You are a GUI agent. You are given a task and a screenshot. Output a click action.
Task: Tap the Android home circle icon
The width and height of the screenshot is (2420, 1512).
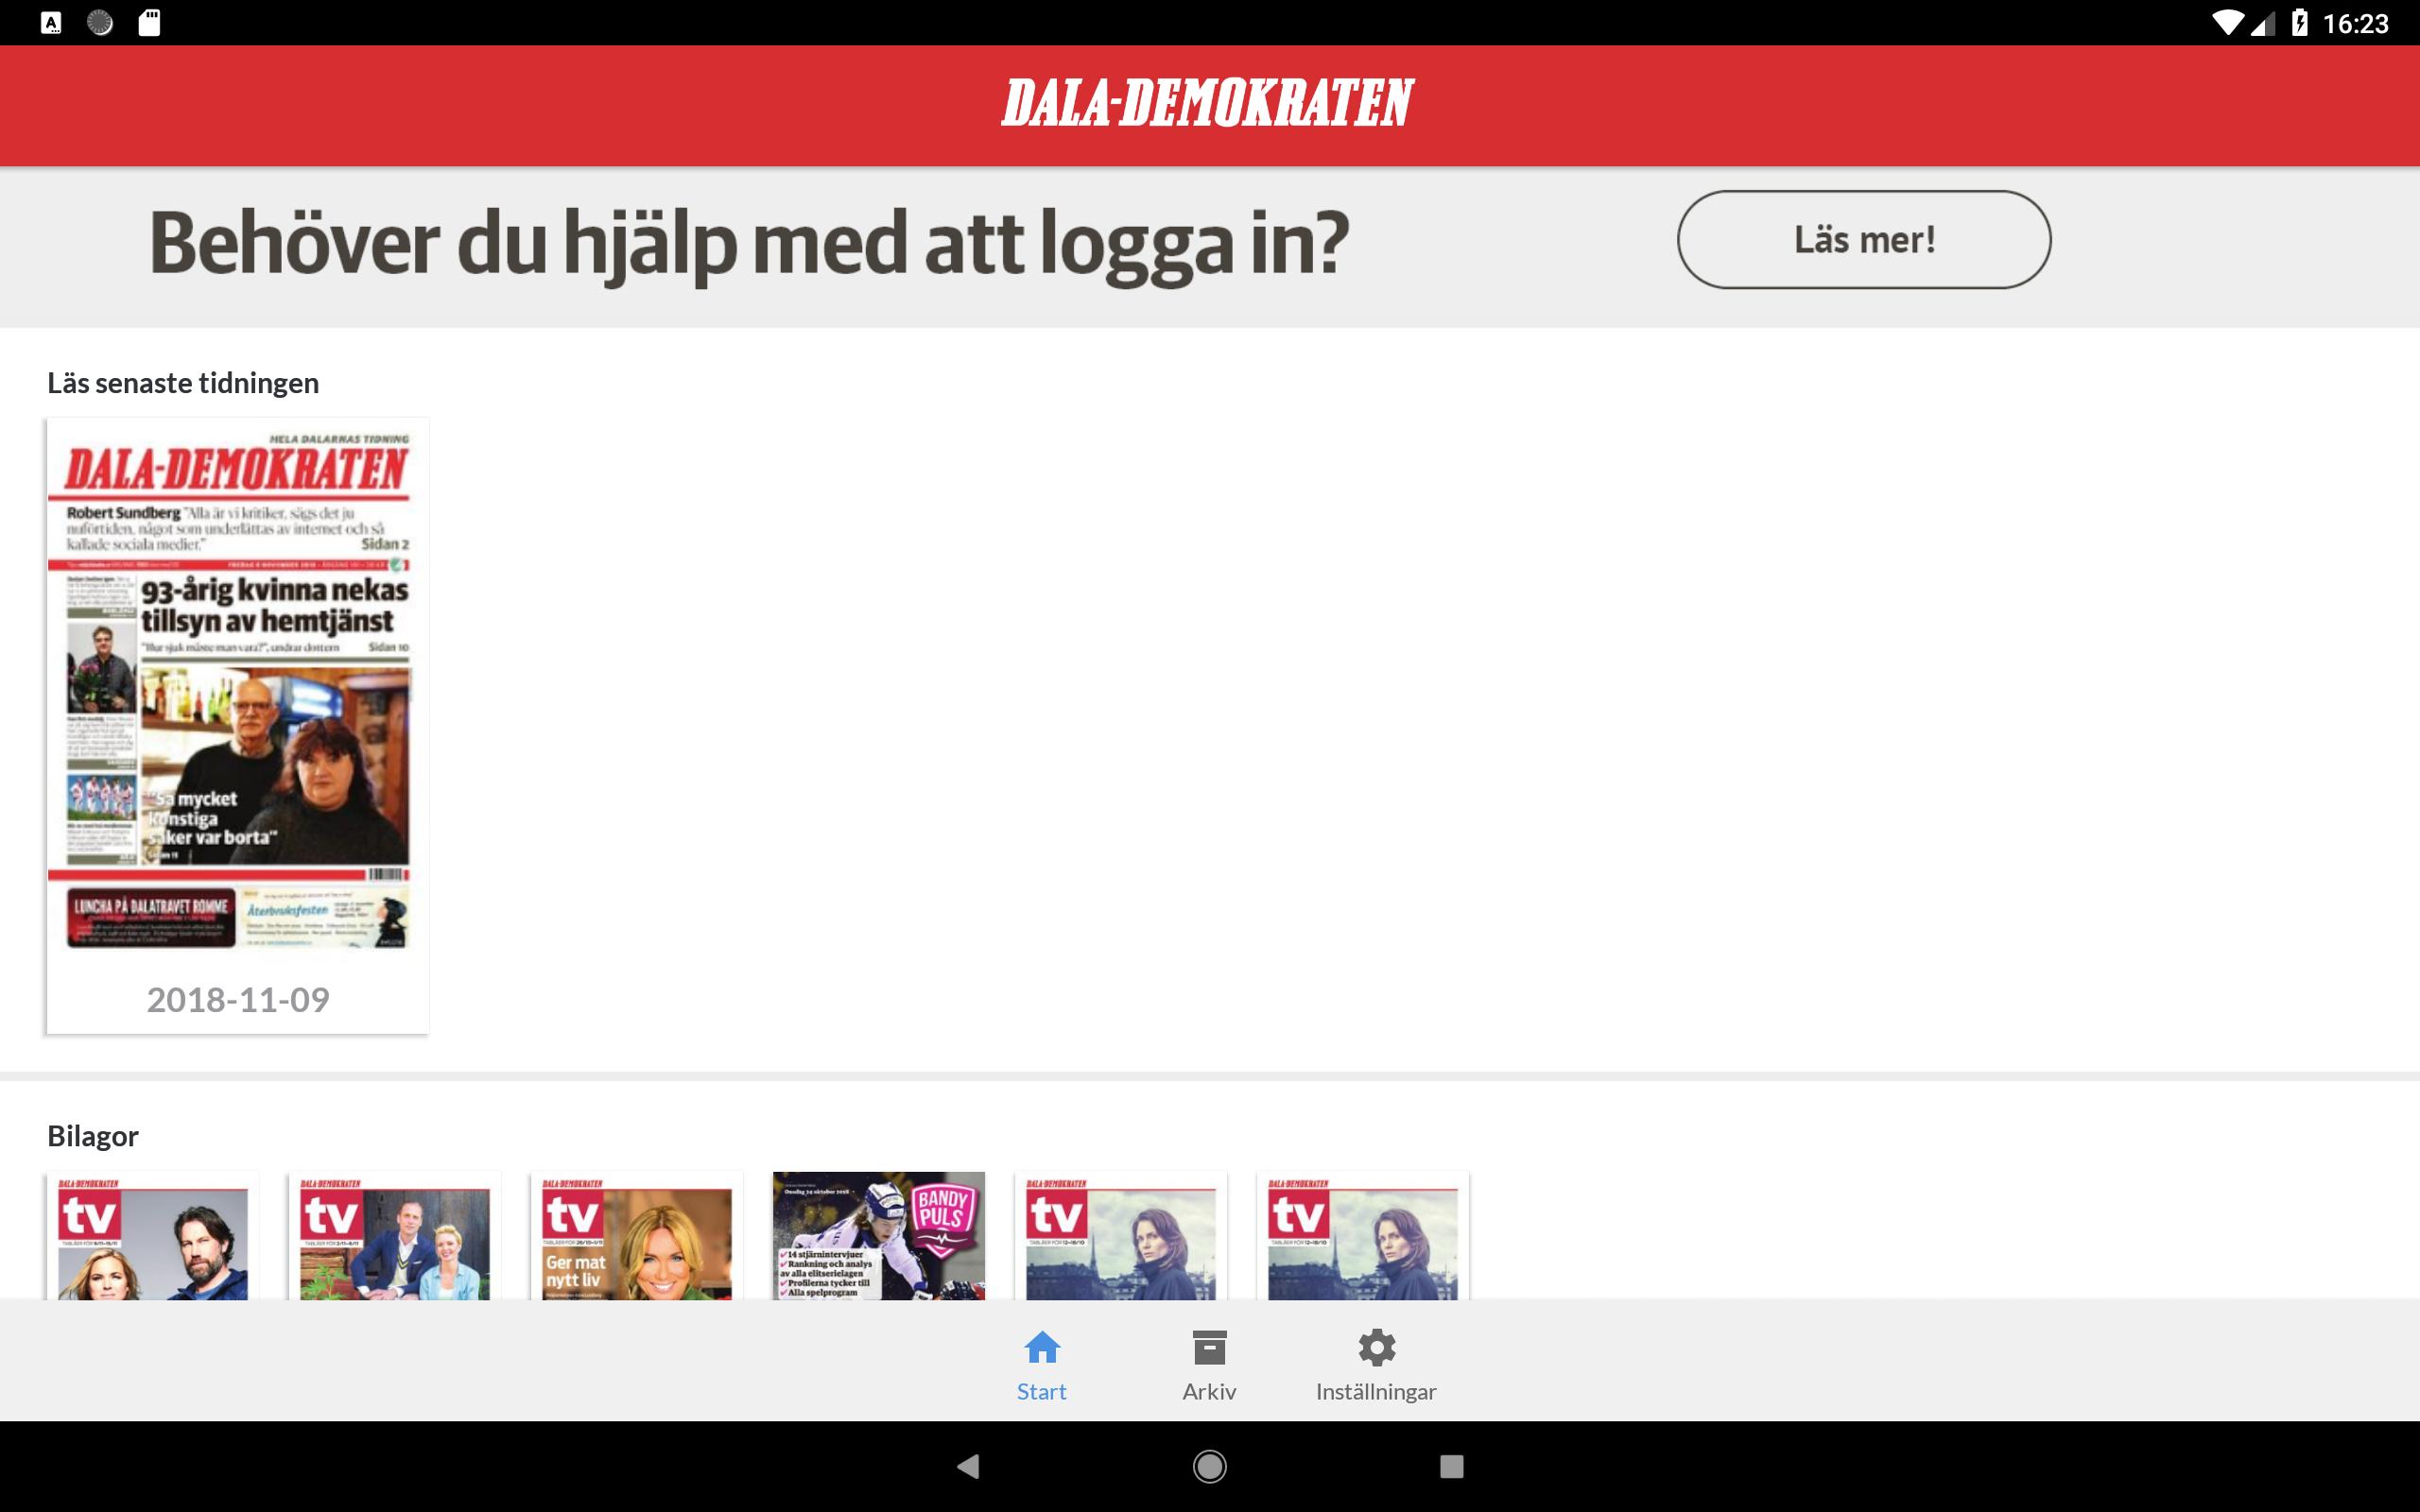coord(1209,1466)
